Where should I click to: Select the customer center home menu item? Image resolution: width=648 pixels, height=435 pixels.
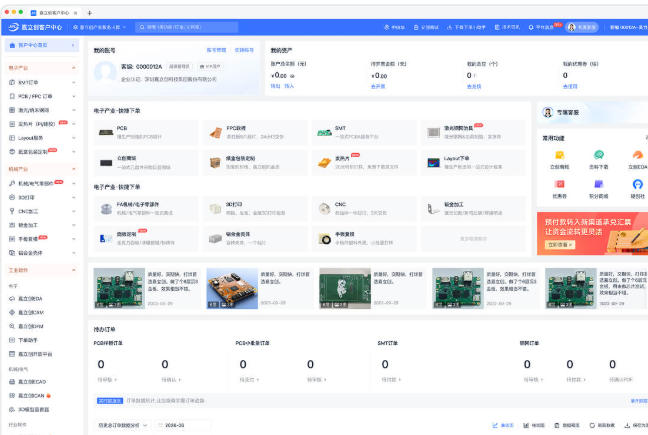coord(41,45)
